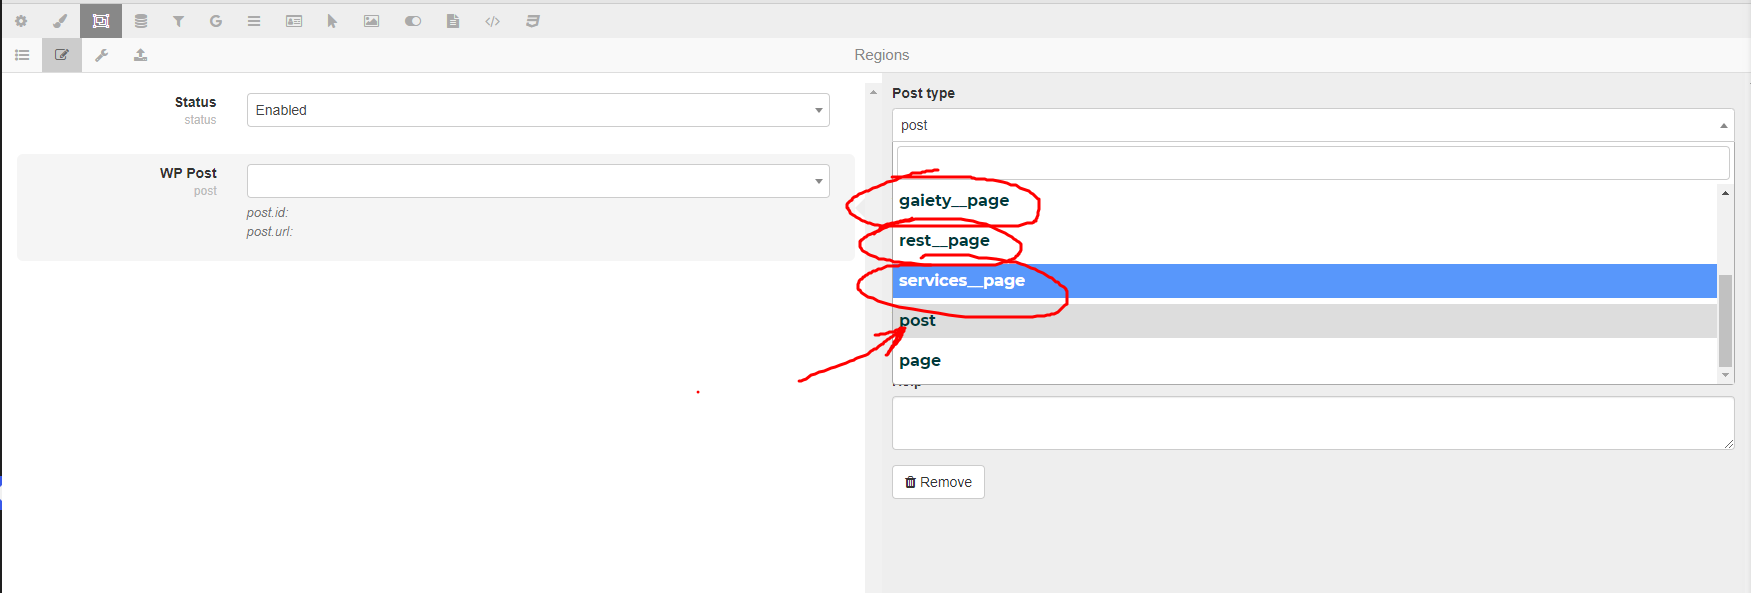Screen dimensions: 1751x593
Task: Open the Status Enabled dropdown
Action: coord(538,110)
